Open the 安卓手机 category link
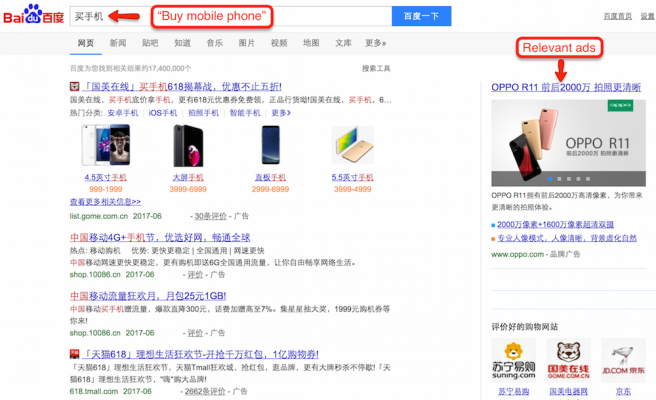656x400 pixels. [123, 113]
